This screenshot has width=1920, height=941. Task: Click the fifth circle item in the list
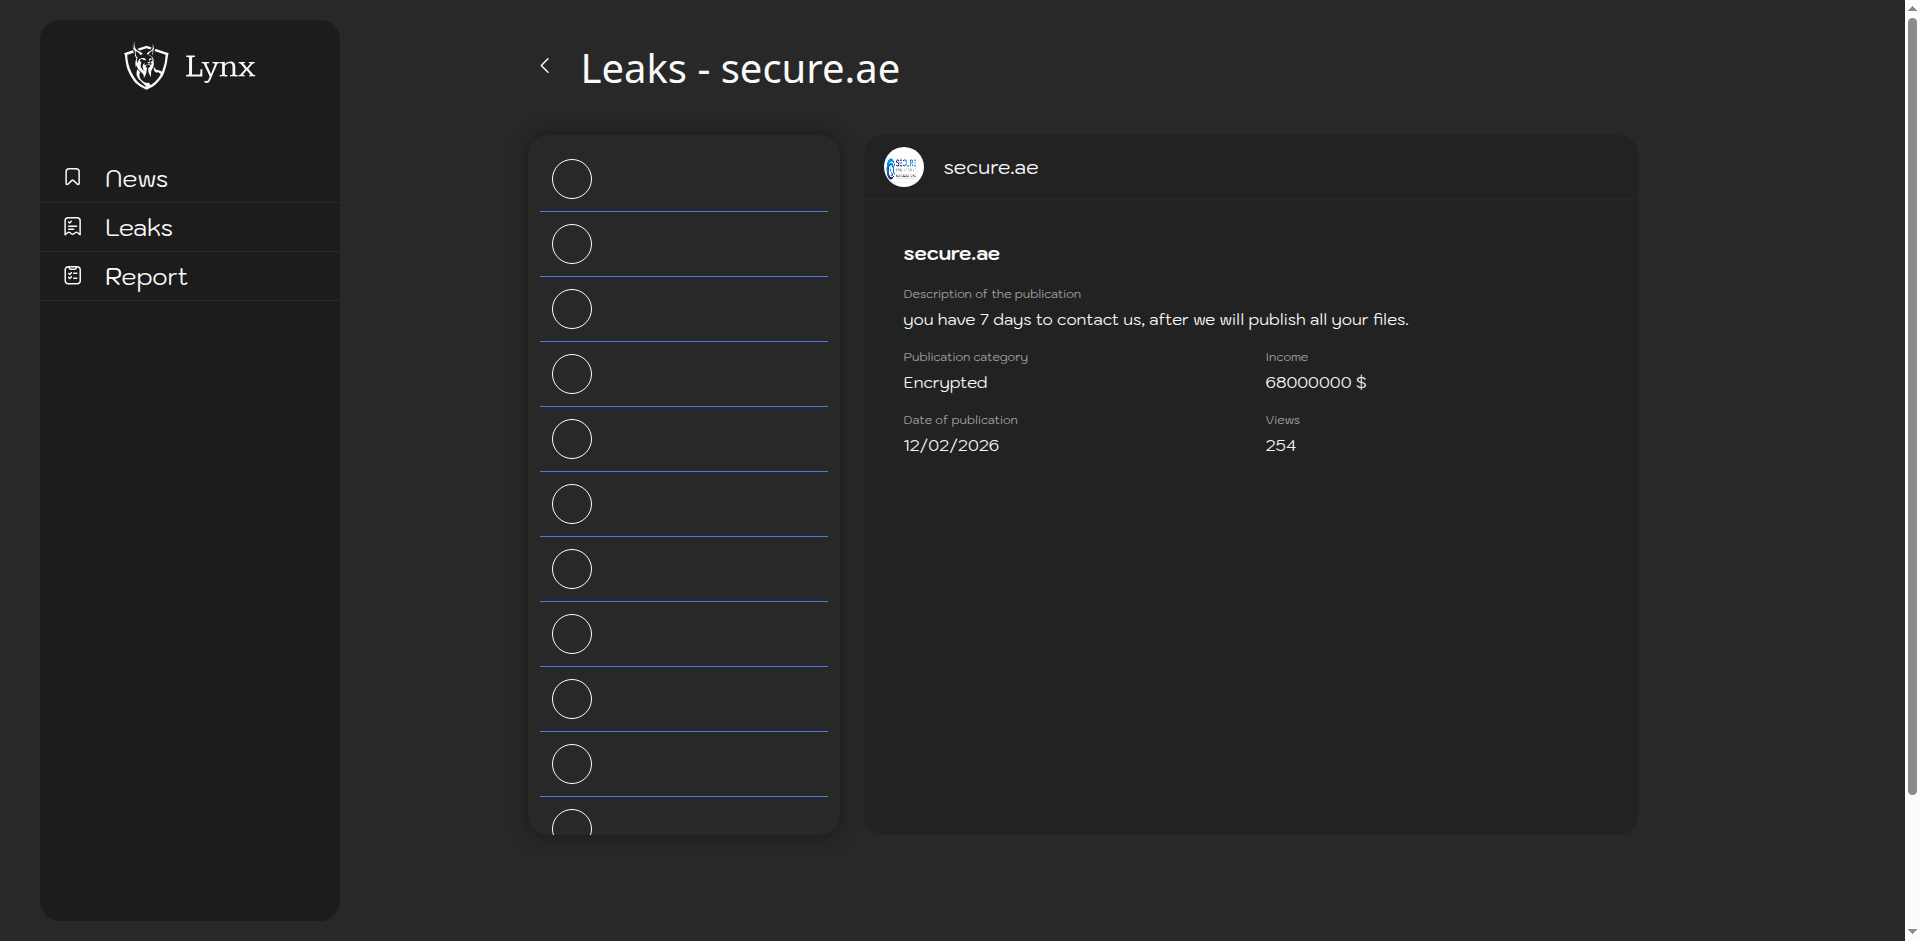point(572,439)
